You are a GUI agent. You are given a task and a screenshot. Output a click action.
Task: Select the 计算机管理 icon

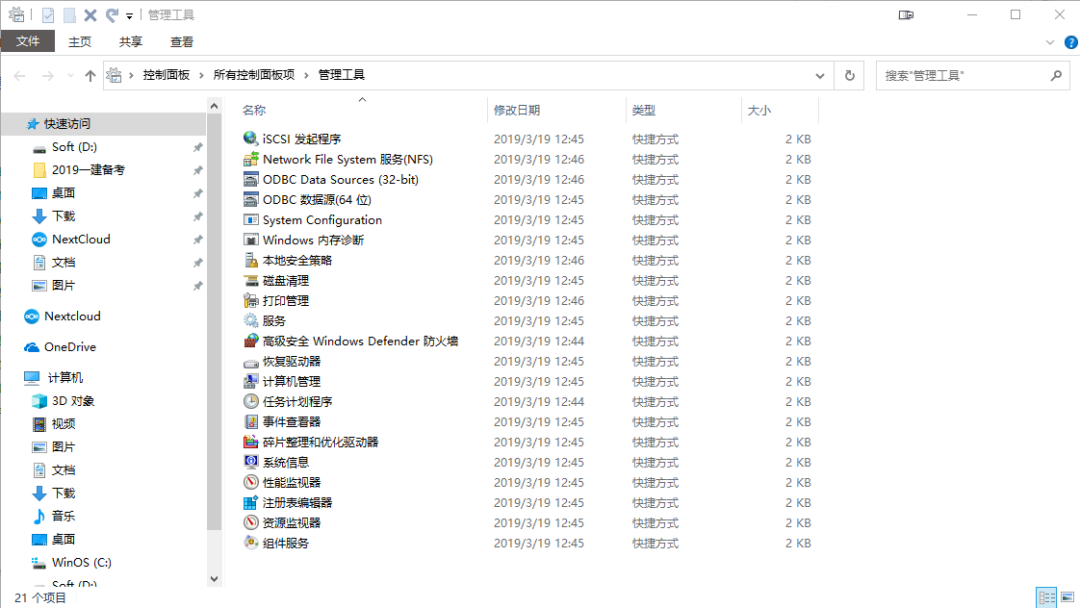pyautogui.click(x=251, y=381)
